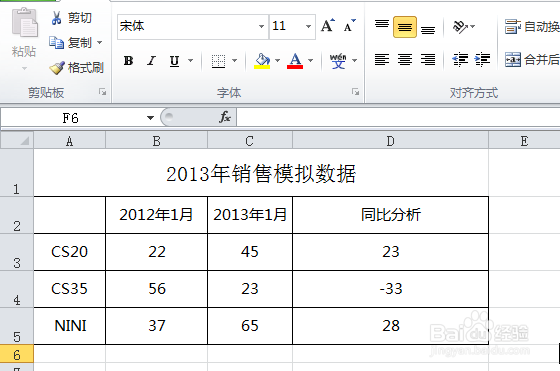Select cell 2012年1月
The height and width of the screenshot is (371, 560).
point(156,215)
